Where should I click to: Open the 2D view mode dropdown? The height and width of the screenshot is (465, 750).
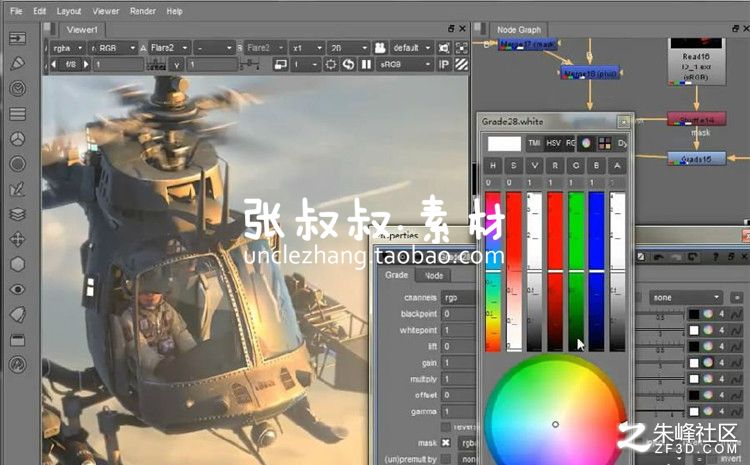349,48
